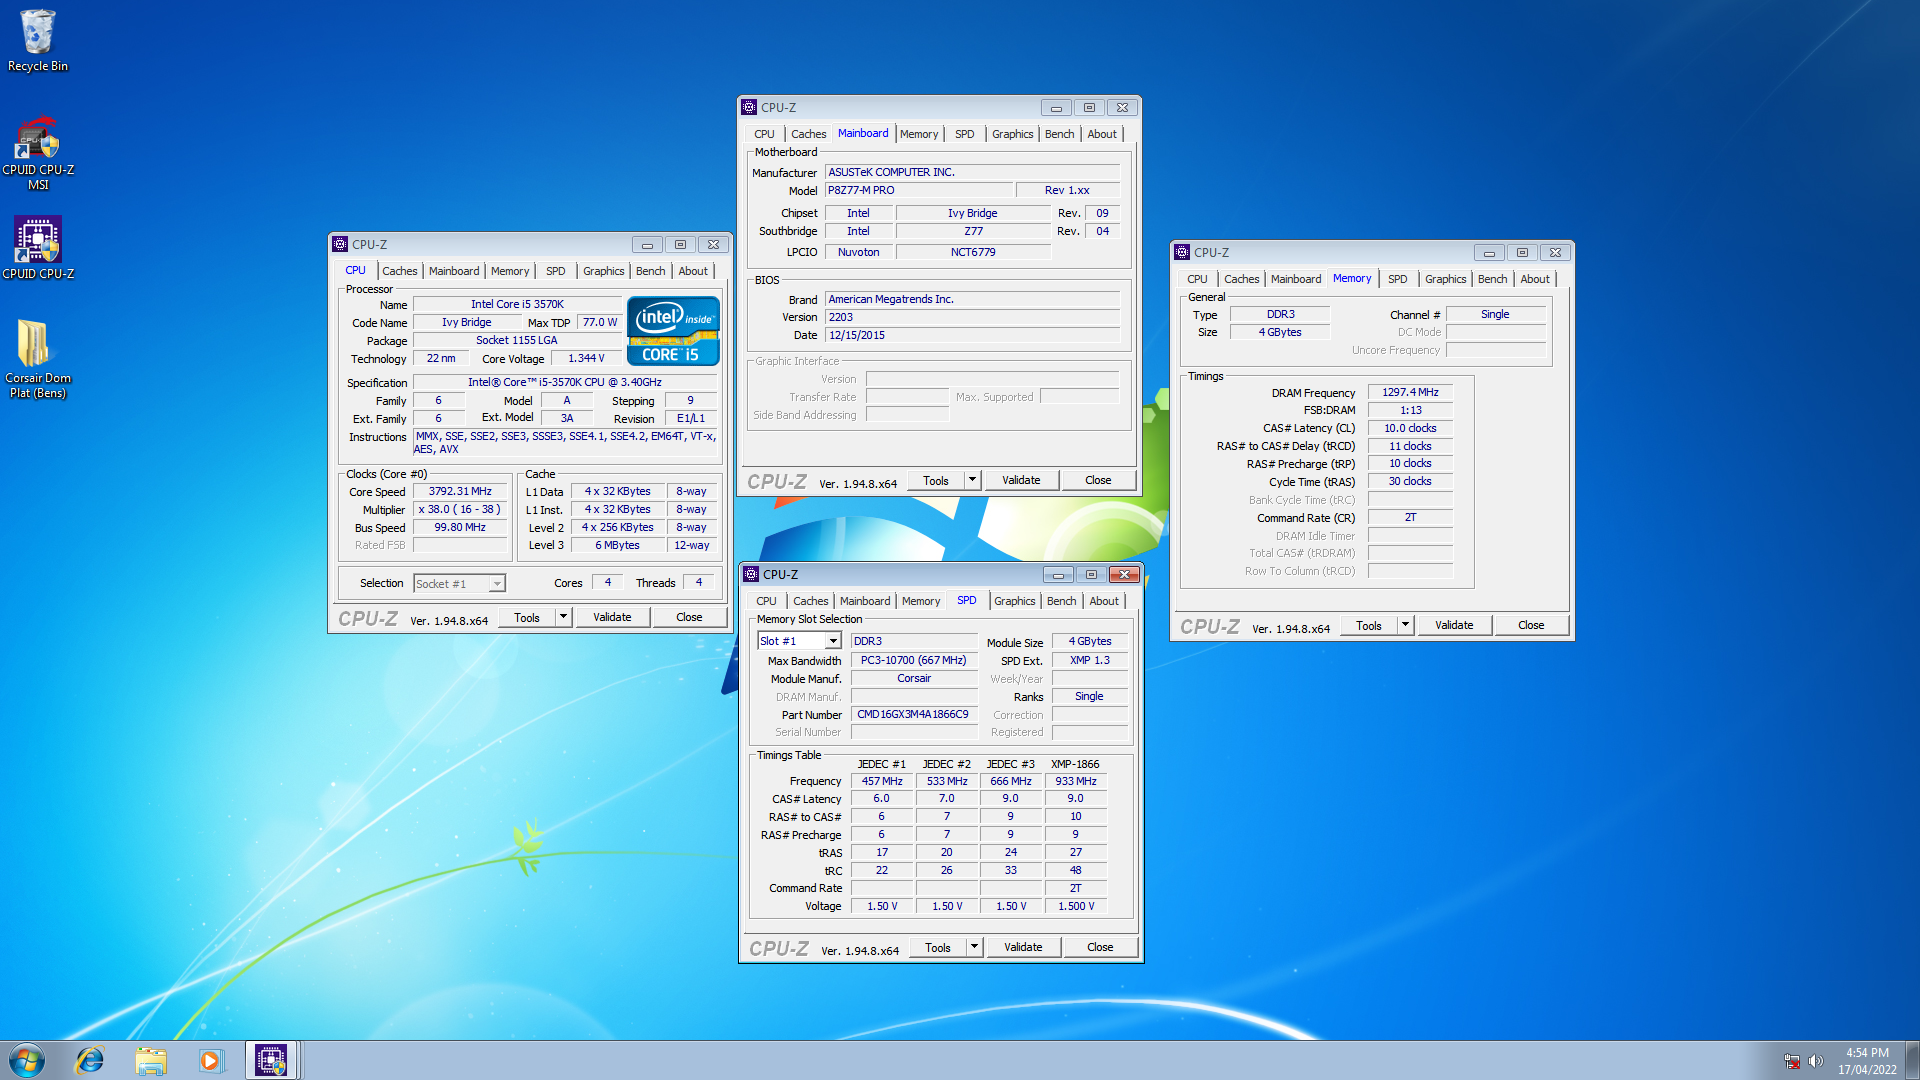Open the Corsair Dom Plat (Bens) folder
The width and height of the screenshot is (1920, 1080).
pyautogui.click(x=38, y=358)
